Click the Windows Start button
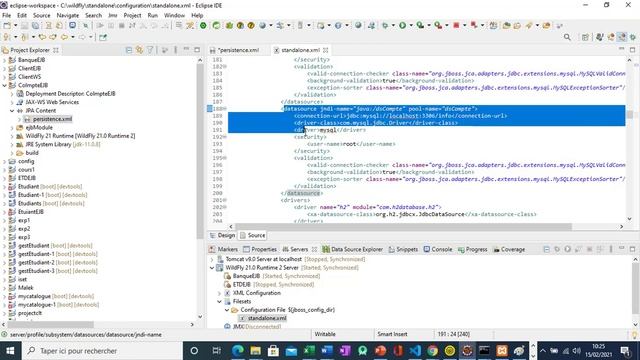 [x=10, y=351]
